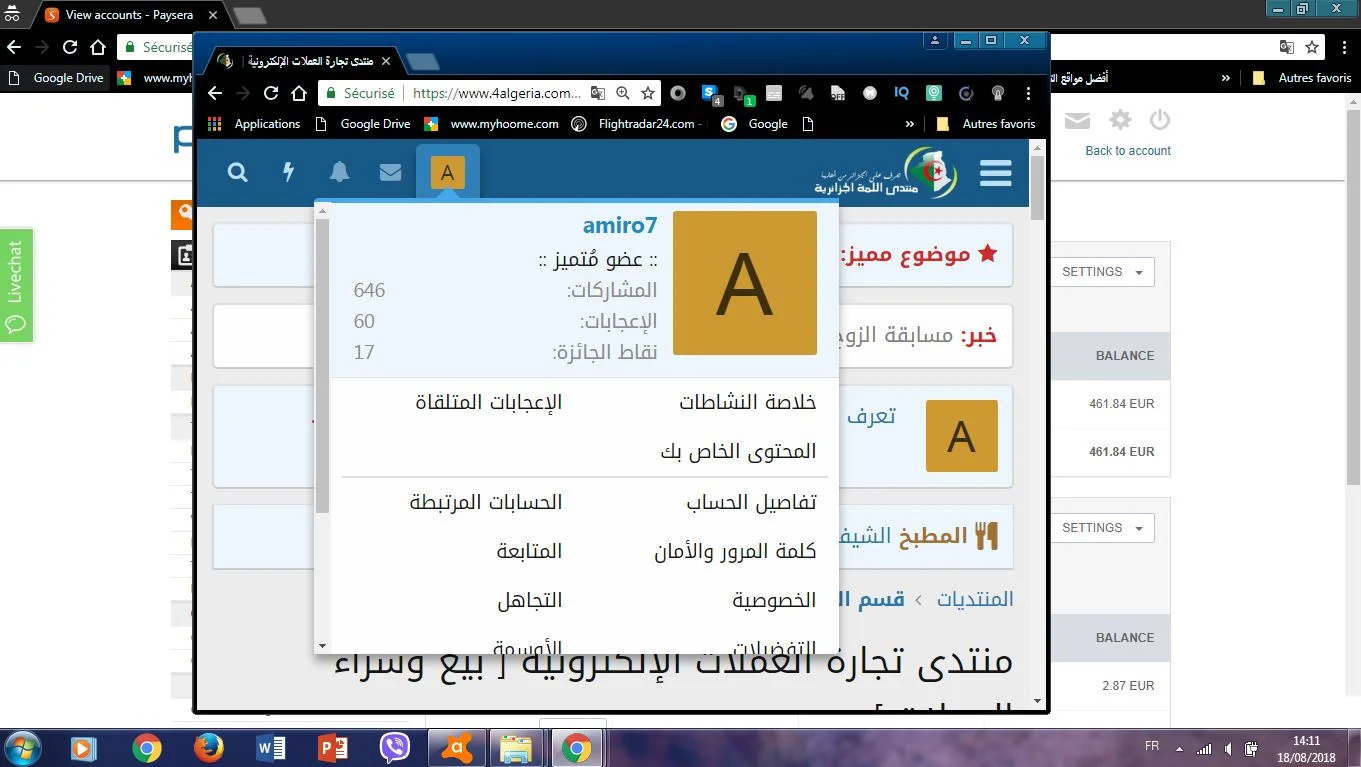Click the hamburger menu icon in forum header
The image size is (1361, 767).
995,173
